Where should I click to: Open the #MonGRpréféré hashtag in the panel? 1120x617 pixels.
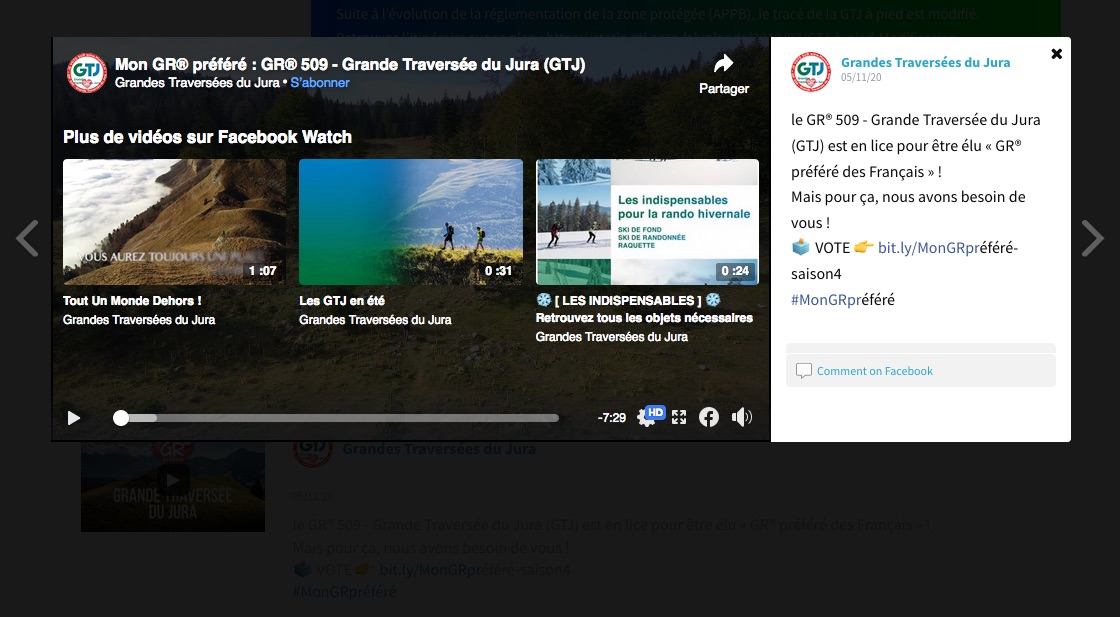point(843,299)
